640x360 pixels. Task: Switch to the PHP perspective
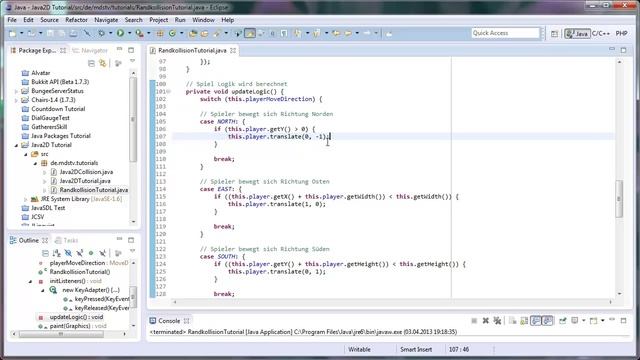tap(622, 33)
